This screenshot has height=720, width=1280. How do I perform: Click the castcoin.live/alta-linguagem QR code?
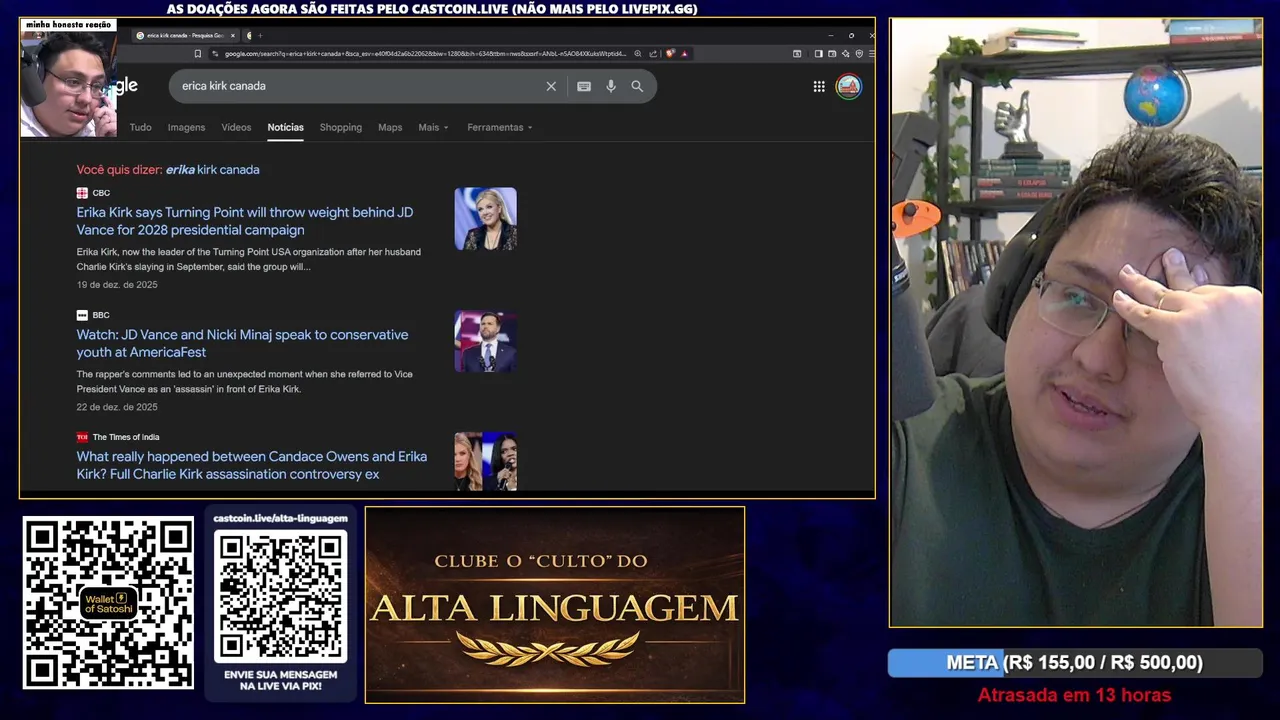tap(281, 596)
